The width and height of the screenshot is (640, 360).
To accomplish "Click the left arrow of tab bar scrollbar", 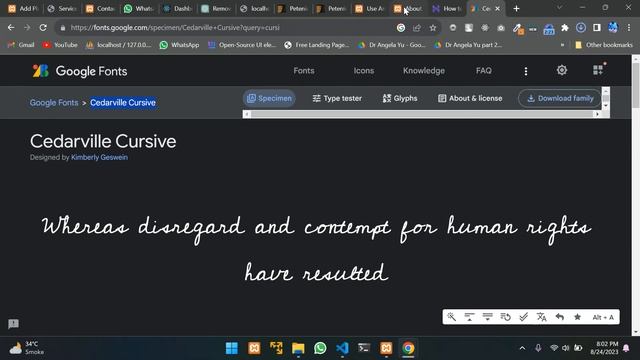I will click(247, 114).
